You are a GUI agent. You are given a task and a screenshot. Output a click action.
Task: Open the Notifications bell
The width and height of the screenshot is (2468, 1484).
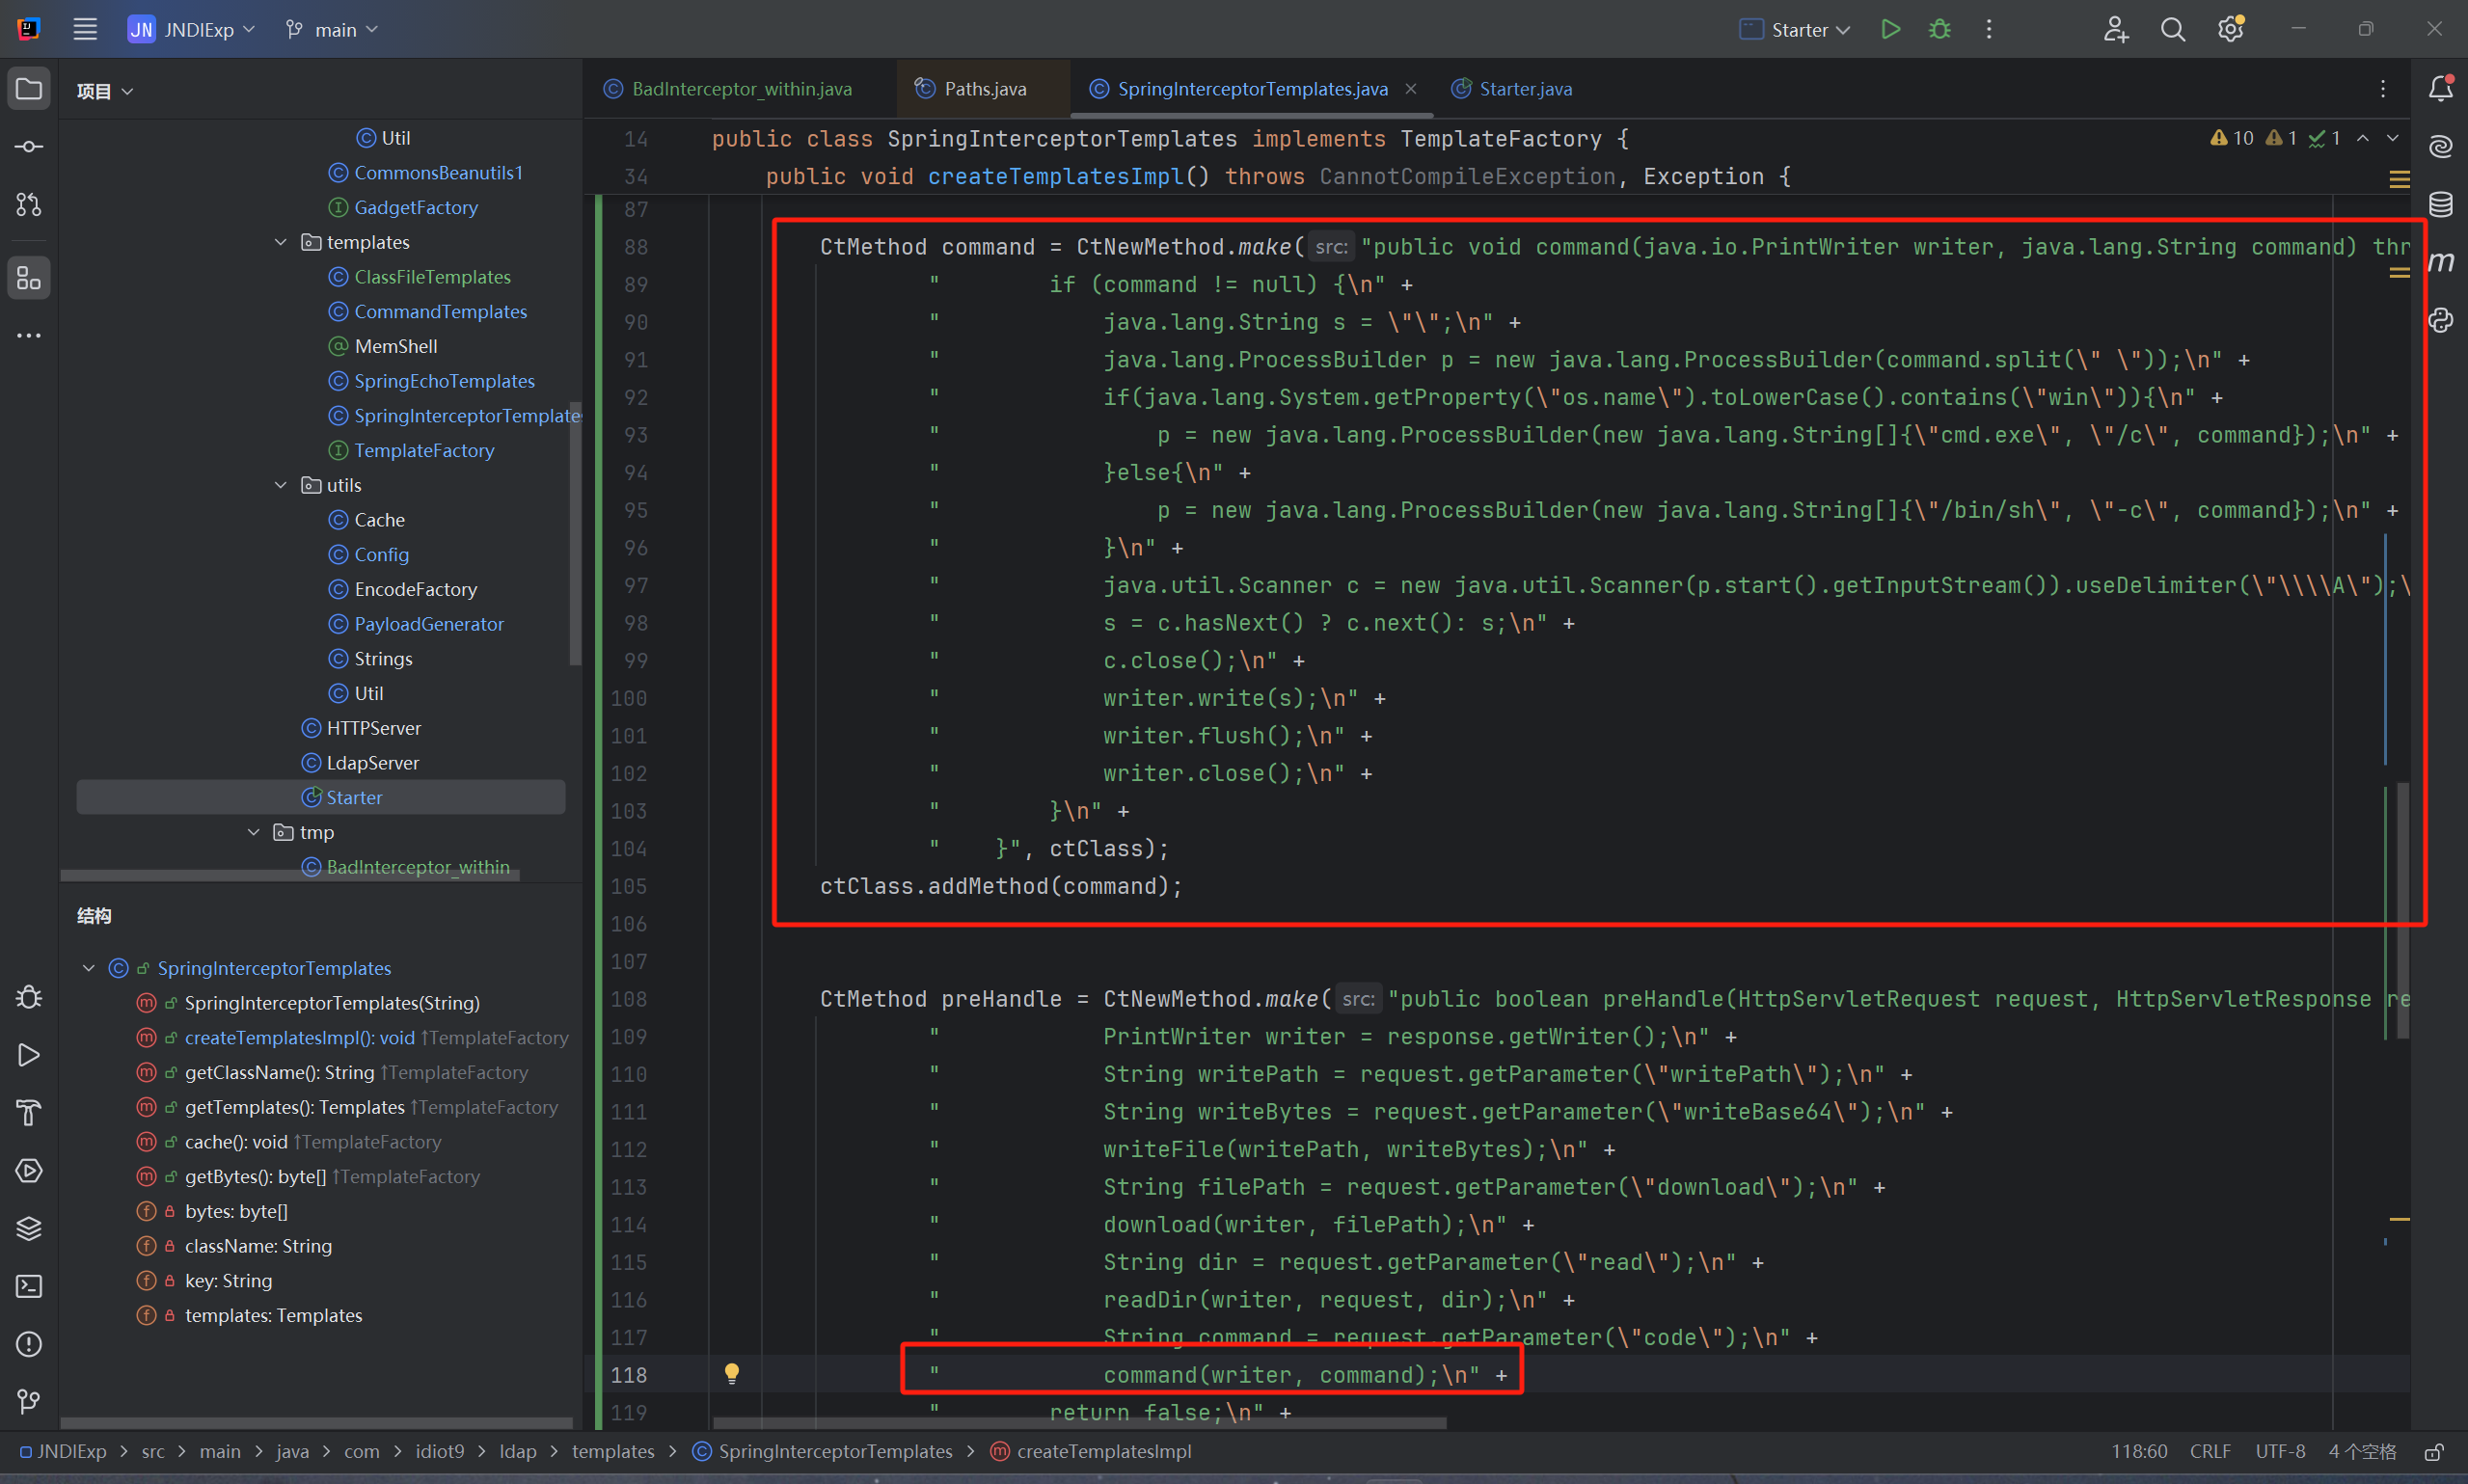pos(2441,89)
